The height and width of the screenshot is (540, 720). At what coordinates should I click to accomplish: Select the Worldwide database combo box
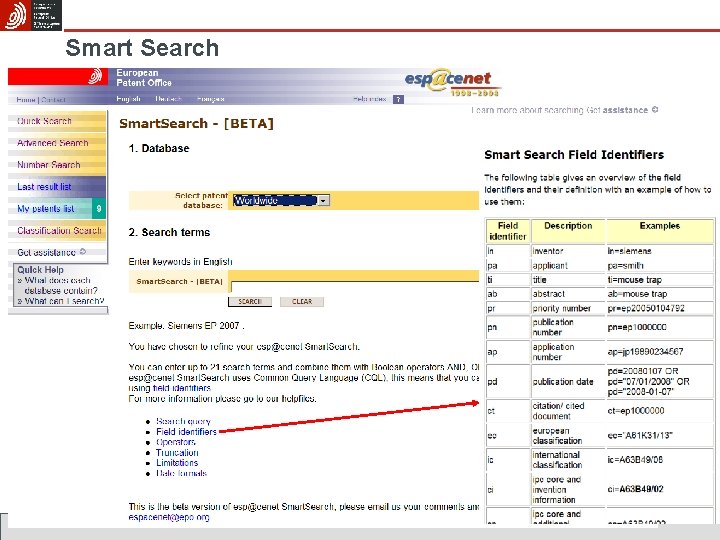[x=281, y=201]
